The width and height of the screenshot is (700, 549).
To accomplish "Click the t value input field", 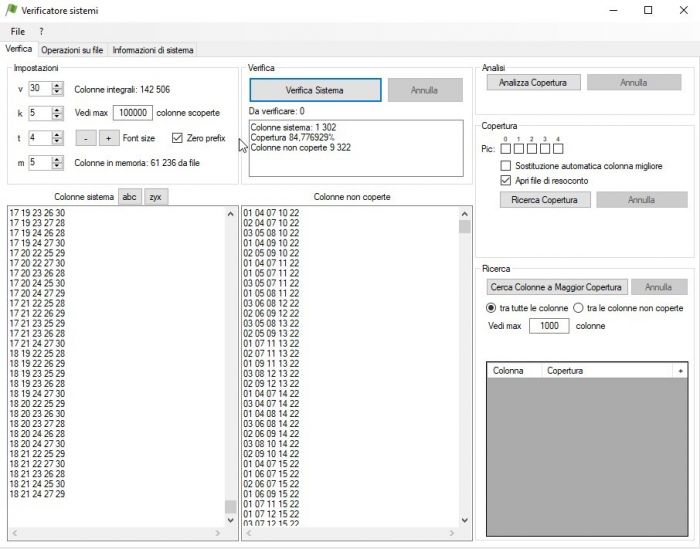I will [x=40, y=138].
